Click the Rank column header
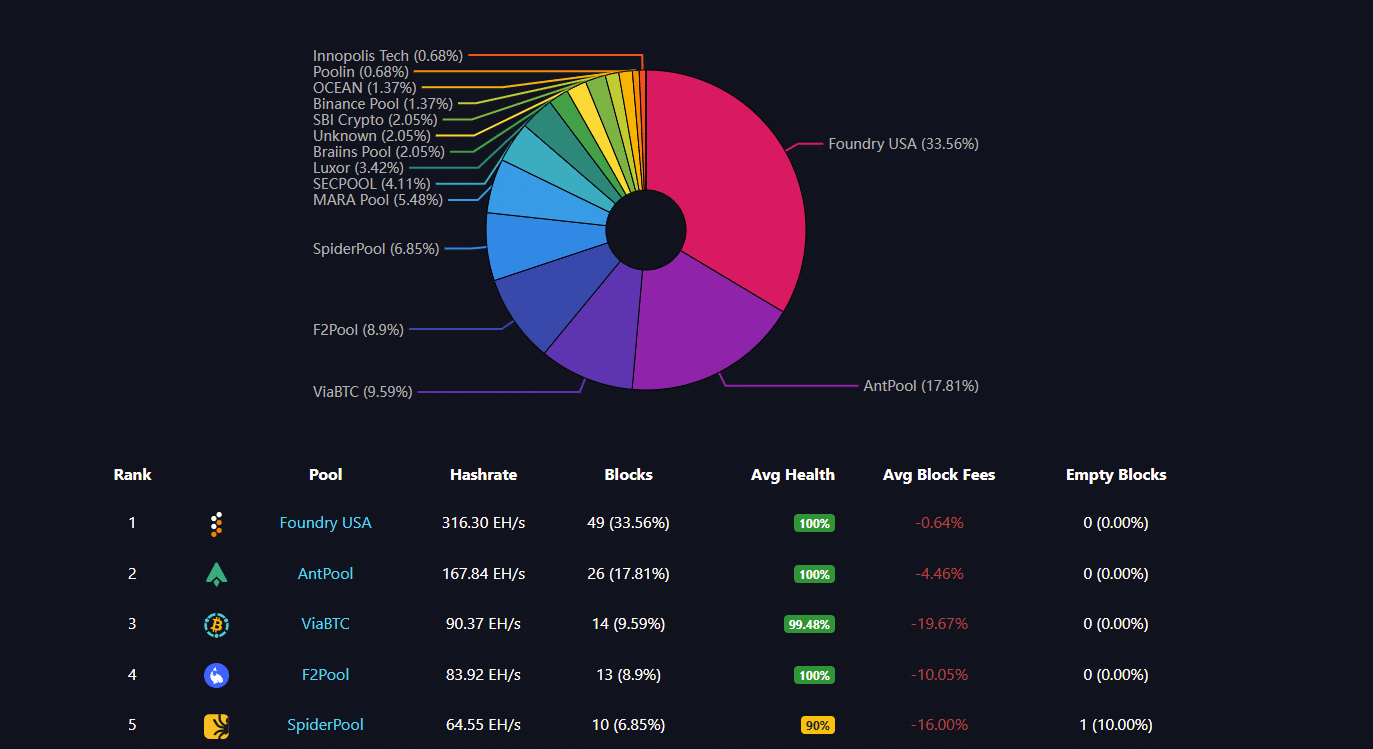This screenshot has height=749, width=1373. pyautogui.click(x=132, y=475)
